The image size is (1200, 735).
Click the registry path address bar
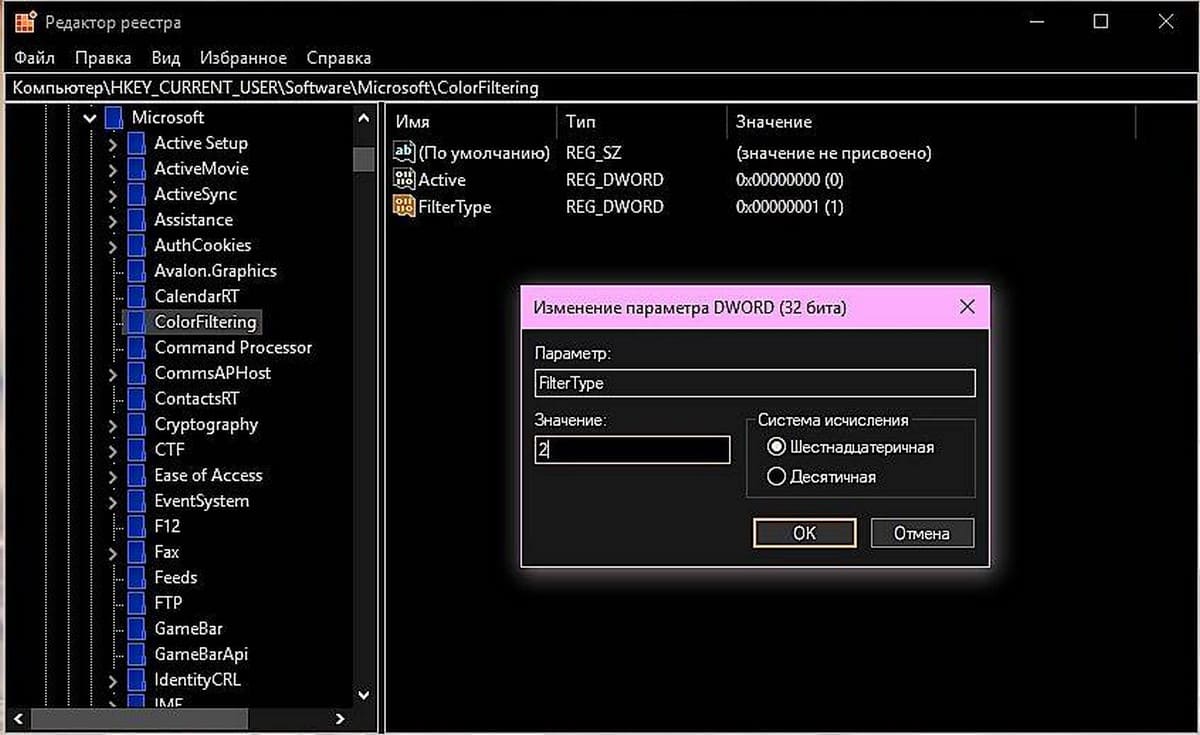(x=598, y=88)
